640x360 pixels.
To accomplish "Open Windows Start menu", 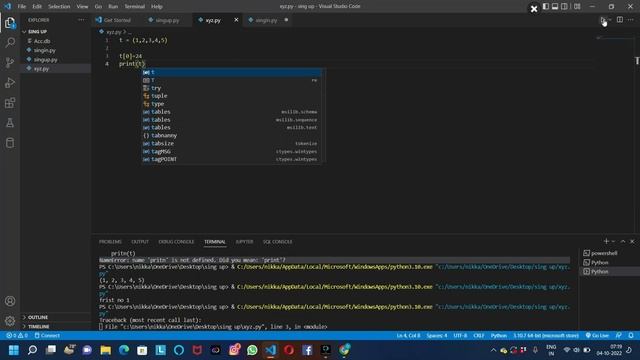I will pyautogui.click(x=14, y=350).
